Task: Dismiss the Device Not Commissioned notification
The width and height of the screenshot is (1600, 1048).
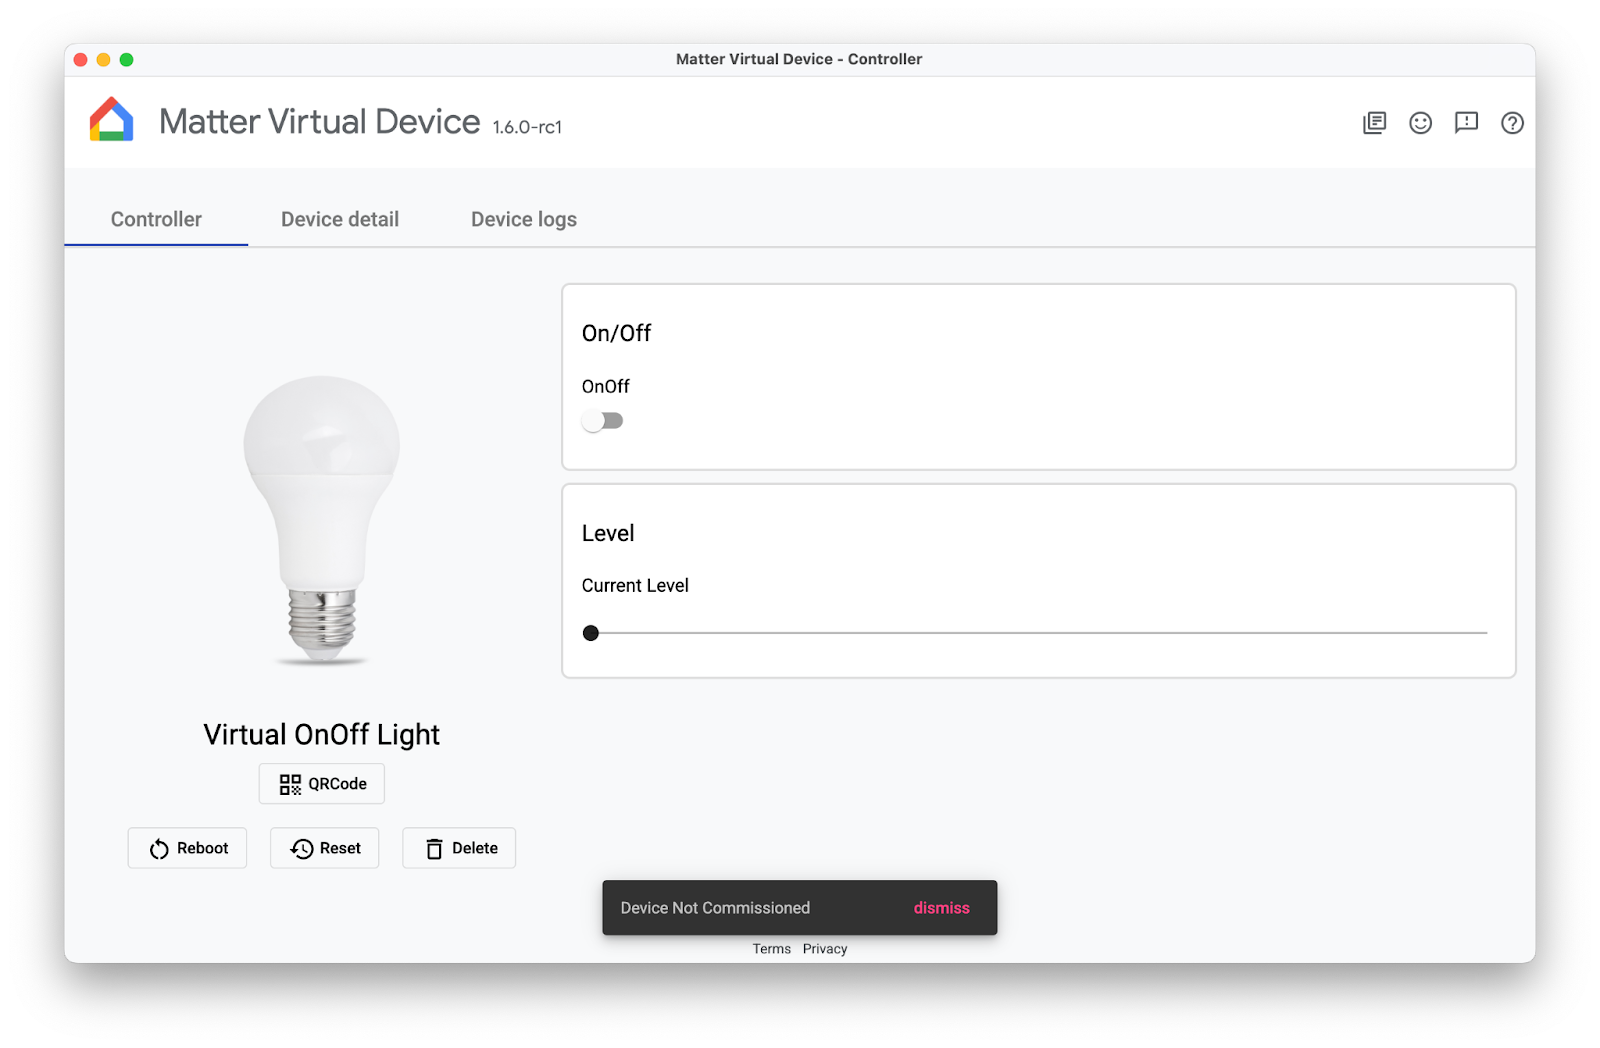Action: (941, 908)
